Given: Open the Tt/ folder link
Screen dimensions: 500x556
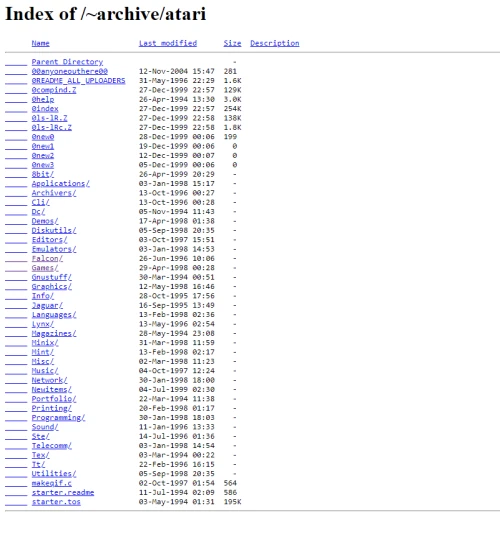Looking at the screenshot, I should pyautogui.click(x=38, y=465).
